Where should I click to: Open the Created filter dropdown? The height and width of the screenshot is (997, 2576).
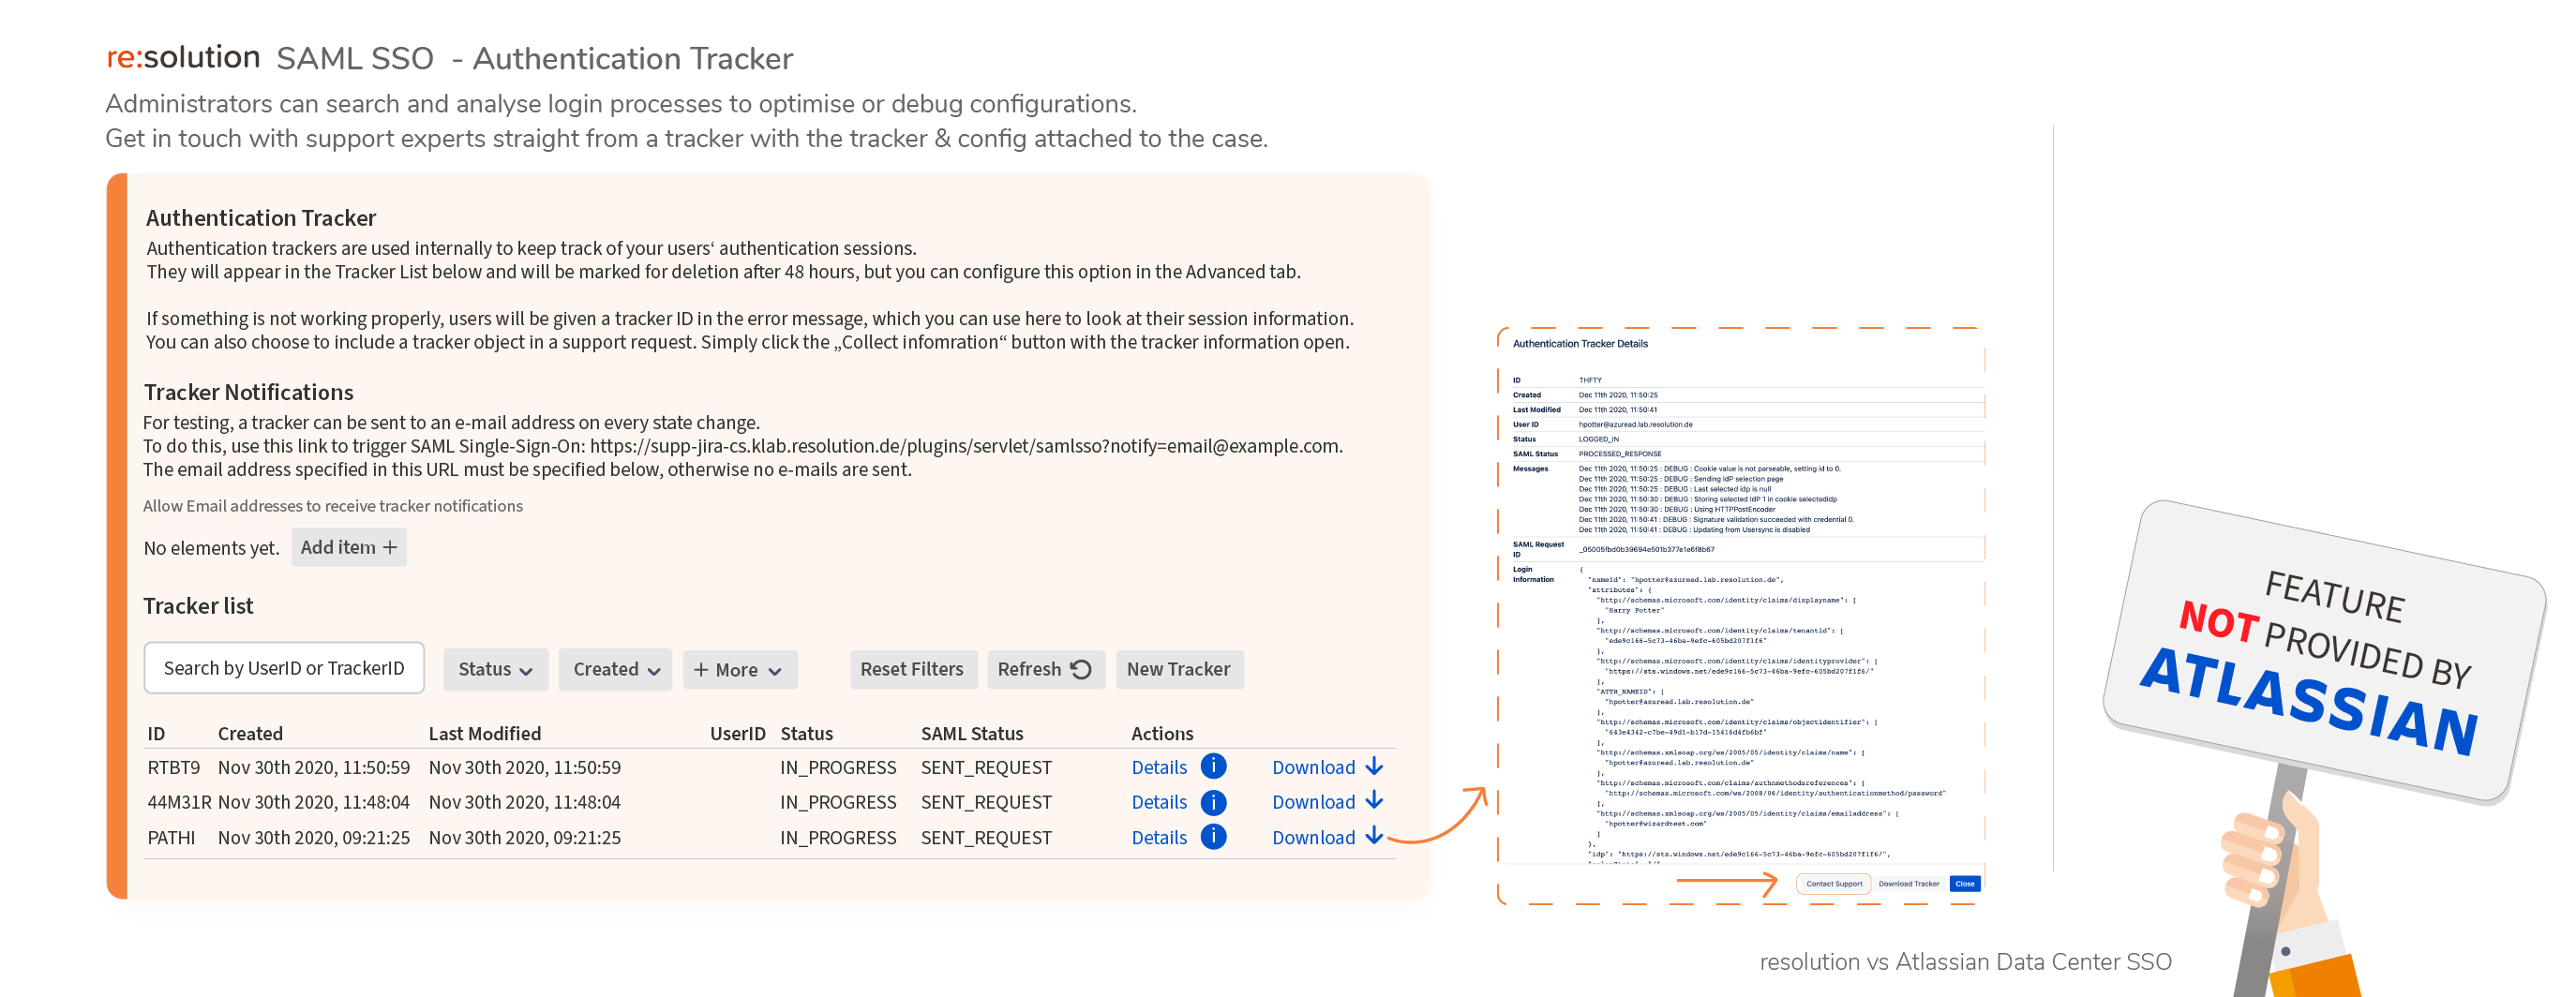(616, 669)
